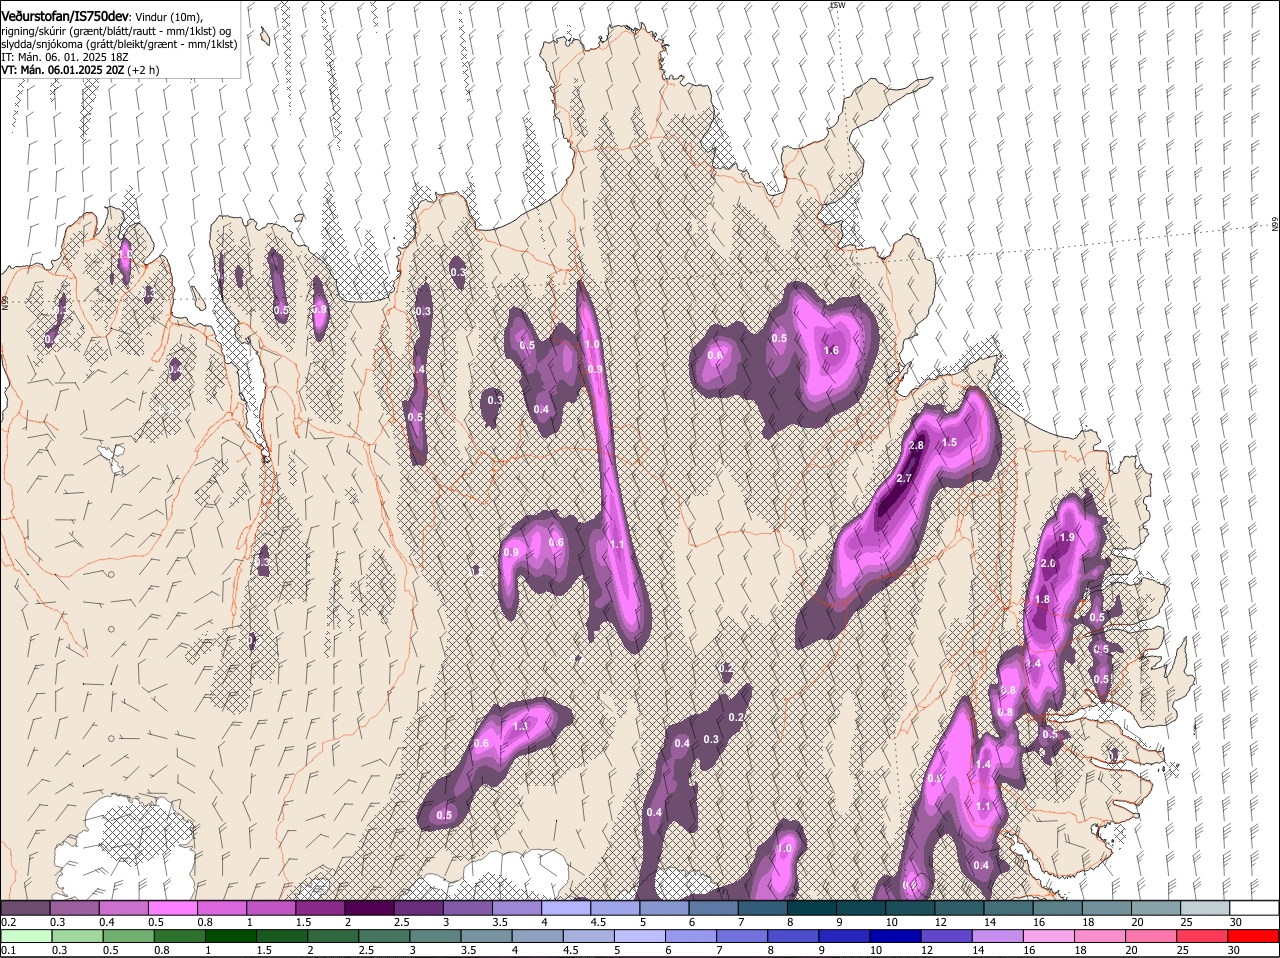Click light green lower swatch between 0.1 and 0.3
Viewport: 1280px width, 958px height.
tap(27, 936)
